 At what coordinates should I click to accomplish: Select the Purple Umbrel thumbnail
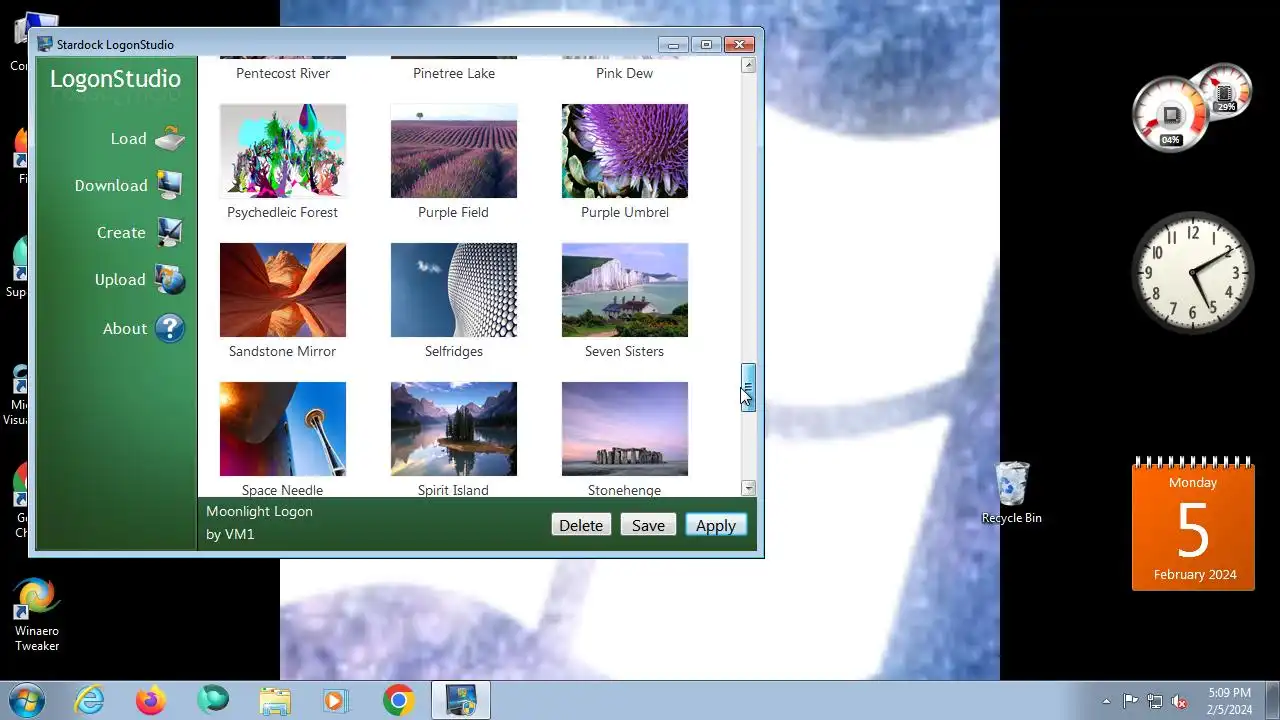[x=625, y=151]
